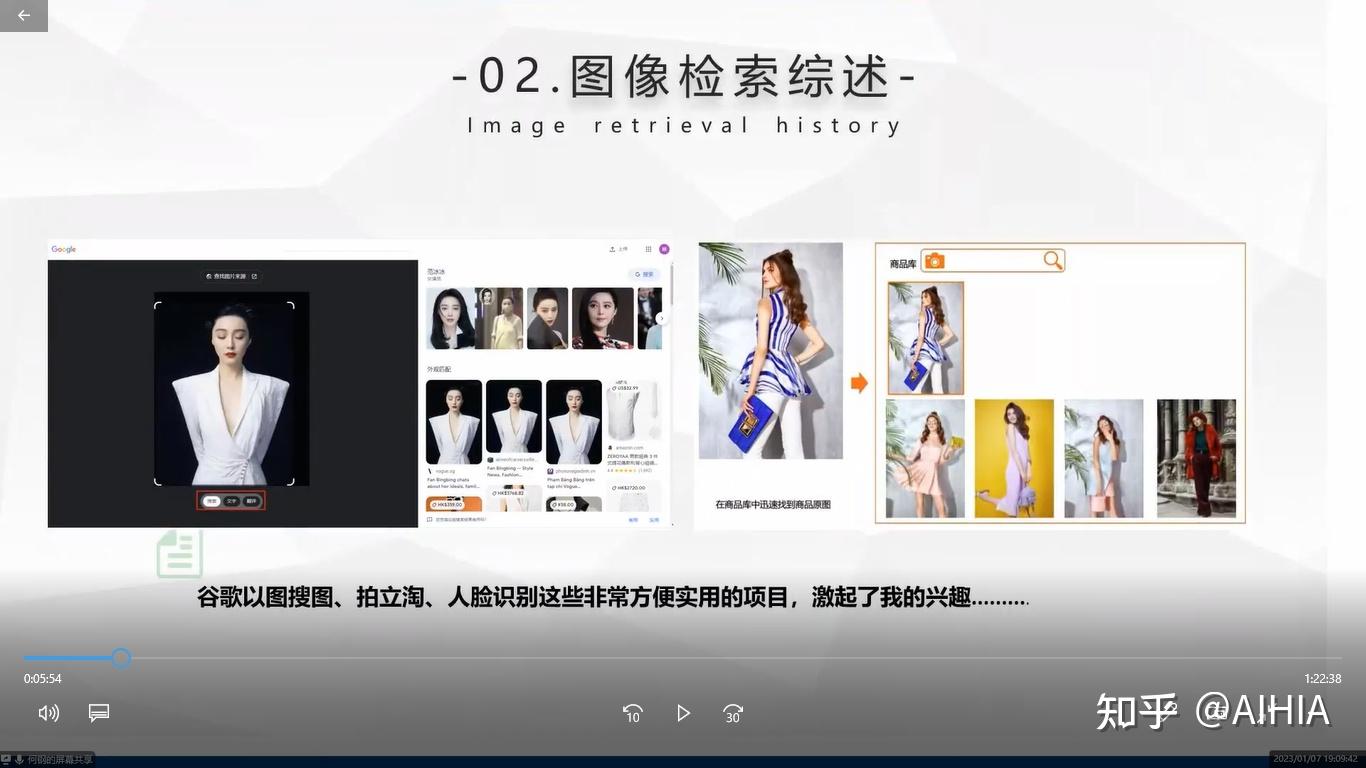Click the orange arrow between product images
Viewport: 1366px width, 768px height.
click(x=859, y=383)
